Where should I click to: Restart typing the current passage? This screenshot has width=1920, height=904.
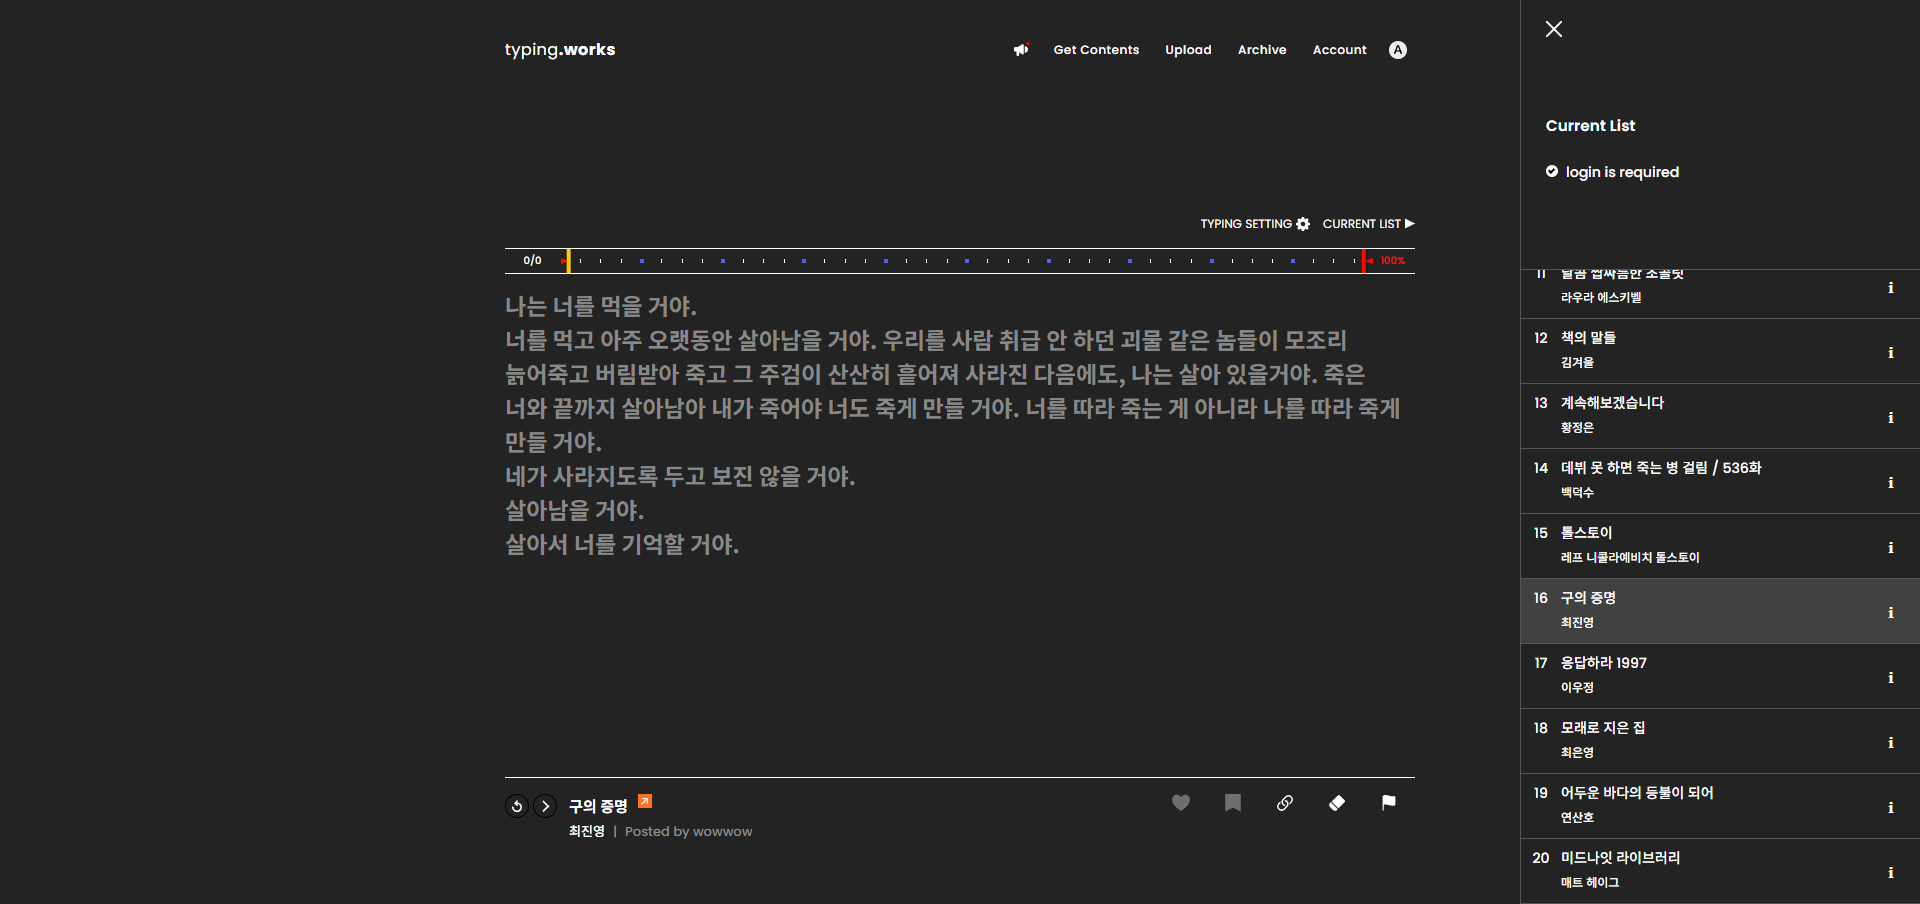[516, 805]
